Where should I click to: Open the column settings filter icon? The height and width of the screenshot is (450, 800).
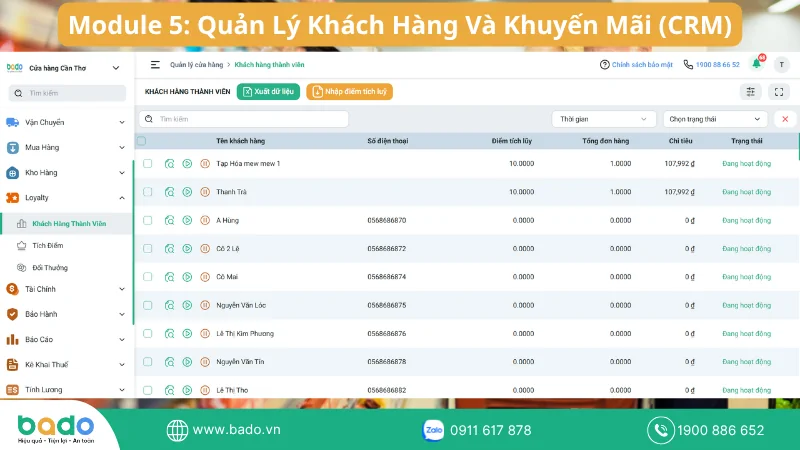[751, 92]
